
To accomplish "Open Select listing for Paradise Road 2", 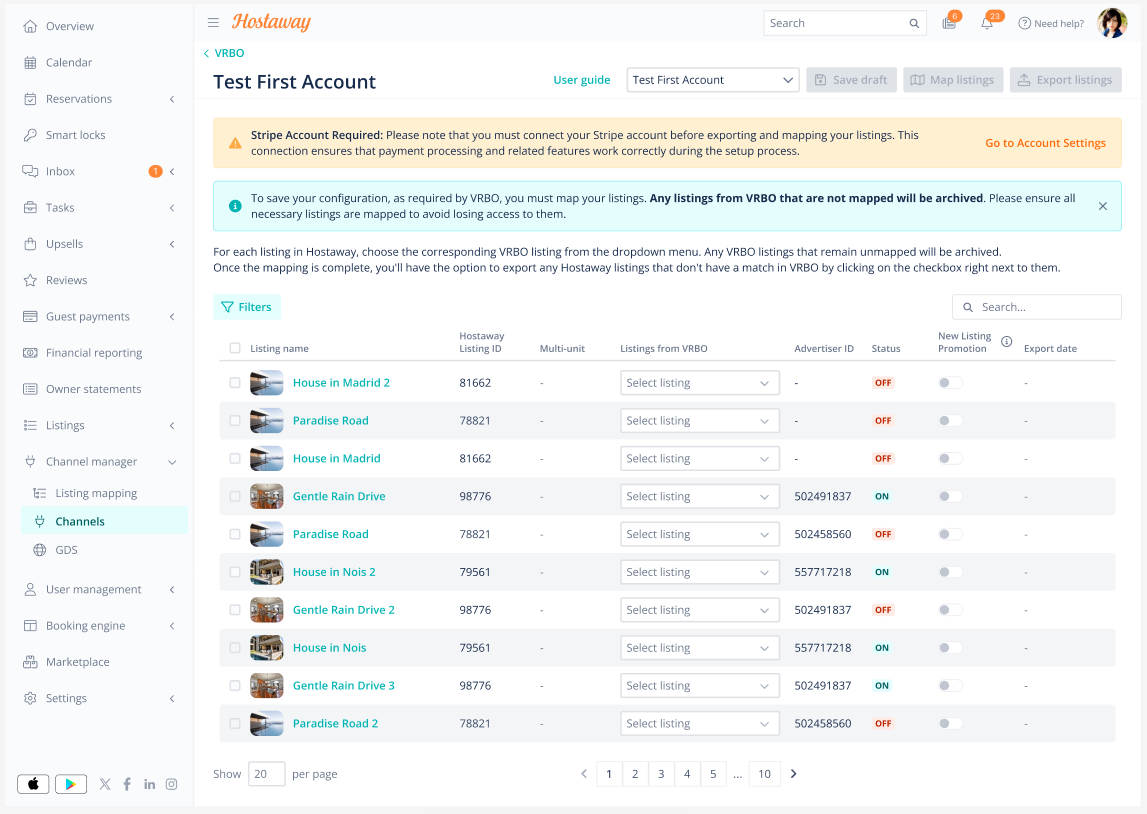I will pos(699,723).
